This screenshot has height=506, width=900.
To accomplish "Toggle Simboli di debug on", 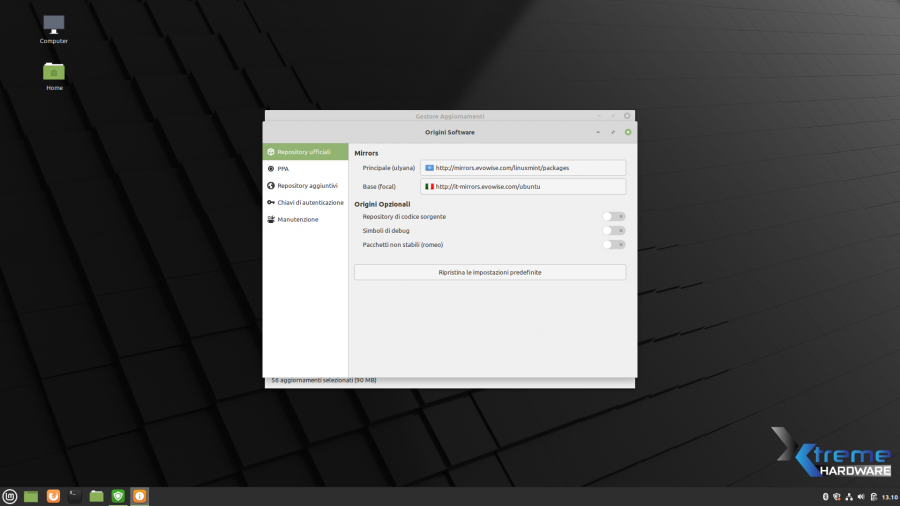I will pos(614,230).
